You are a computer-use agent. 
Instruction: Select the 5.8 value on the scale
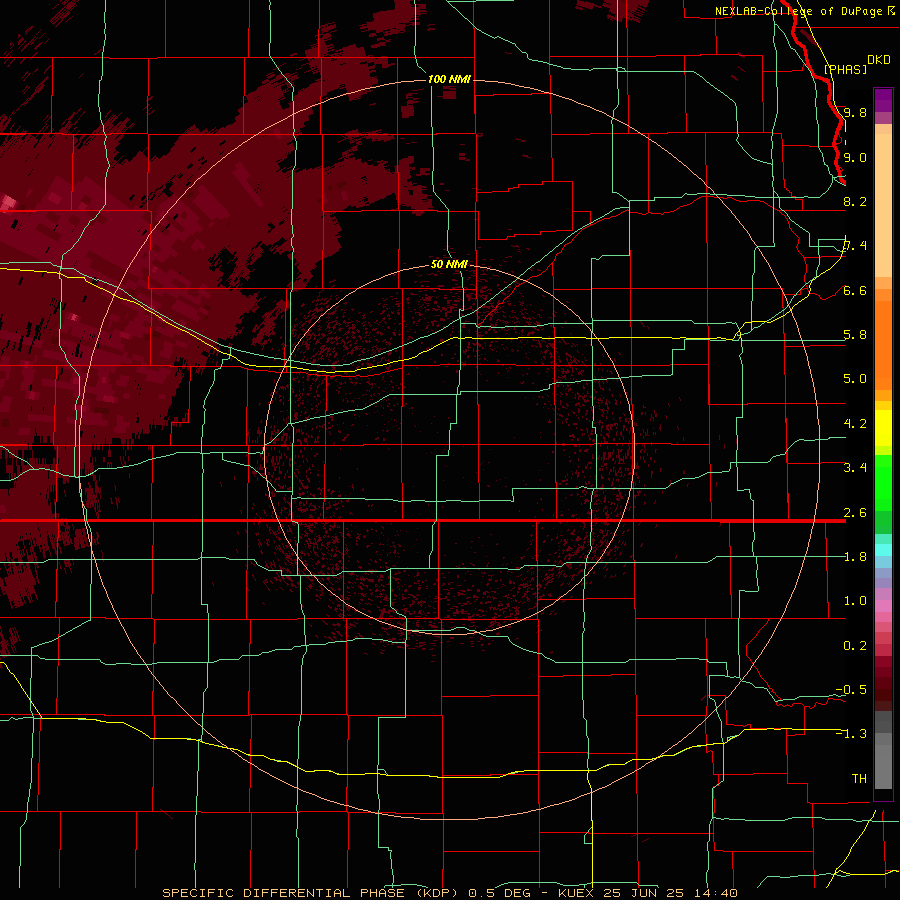coord(855,335)
